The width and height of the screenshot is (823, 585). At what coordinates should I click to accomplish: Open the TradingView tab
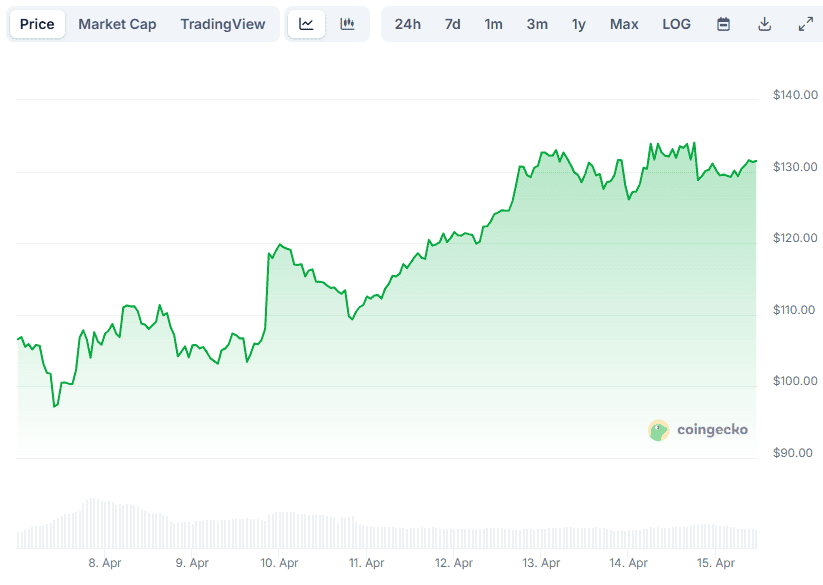(x=223, y=24)
